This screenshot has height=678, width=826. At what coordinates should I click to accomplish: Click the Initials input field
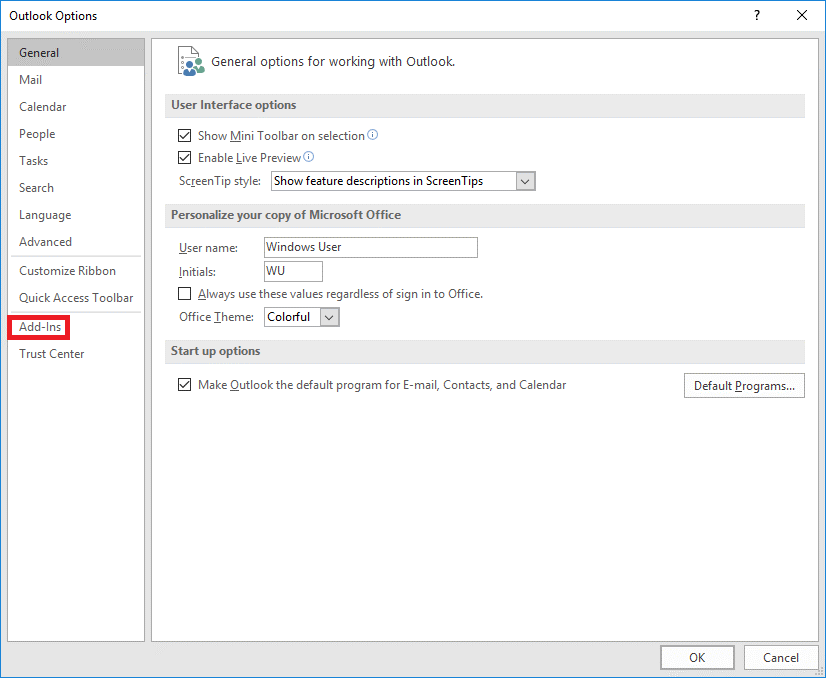[x=293, y=271]
